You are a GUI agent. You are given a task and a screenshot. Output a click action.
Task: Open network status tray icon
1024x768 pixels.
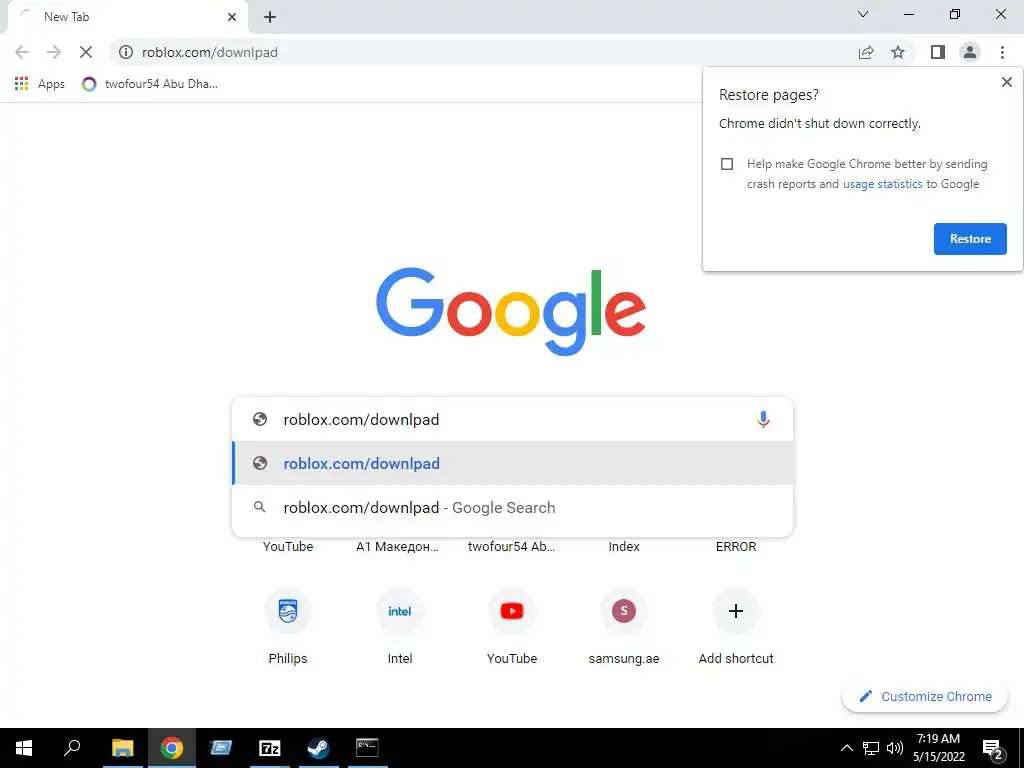click(x=871, y=748)
